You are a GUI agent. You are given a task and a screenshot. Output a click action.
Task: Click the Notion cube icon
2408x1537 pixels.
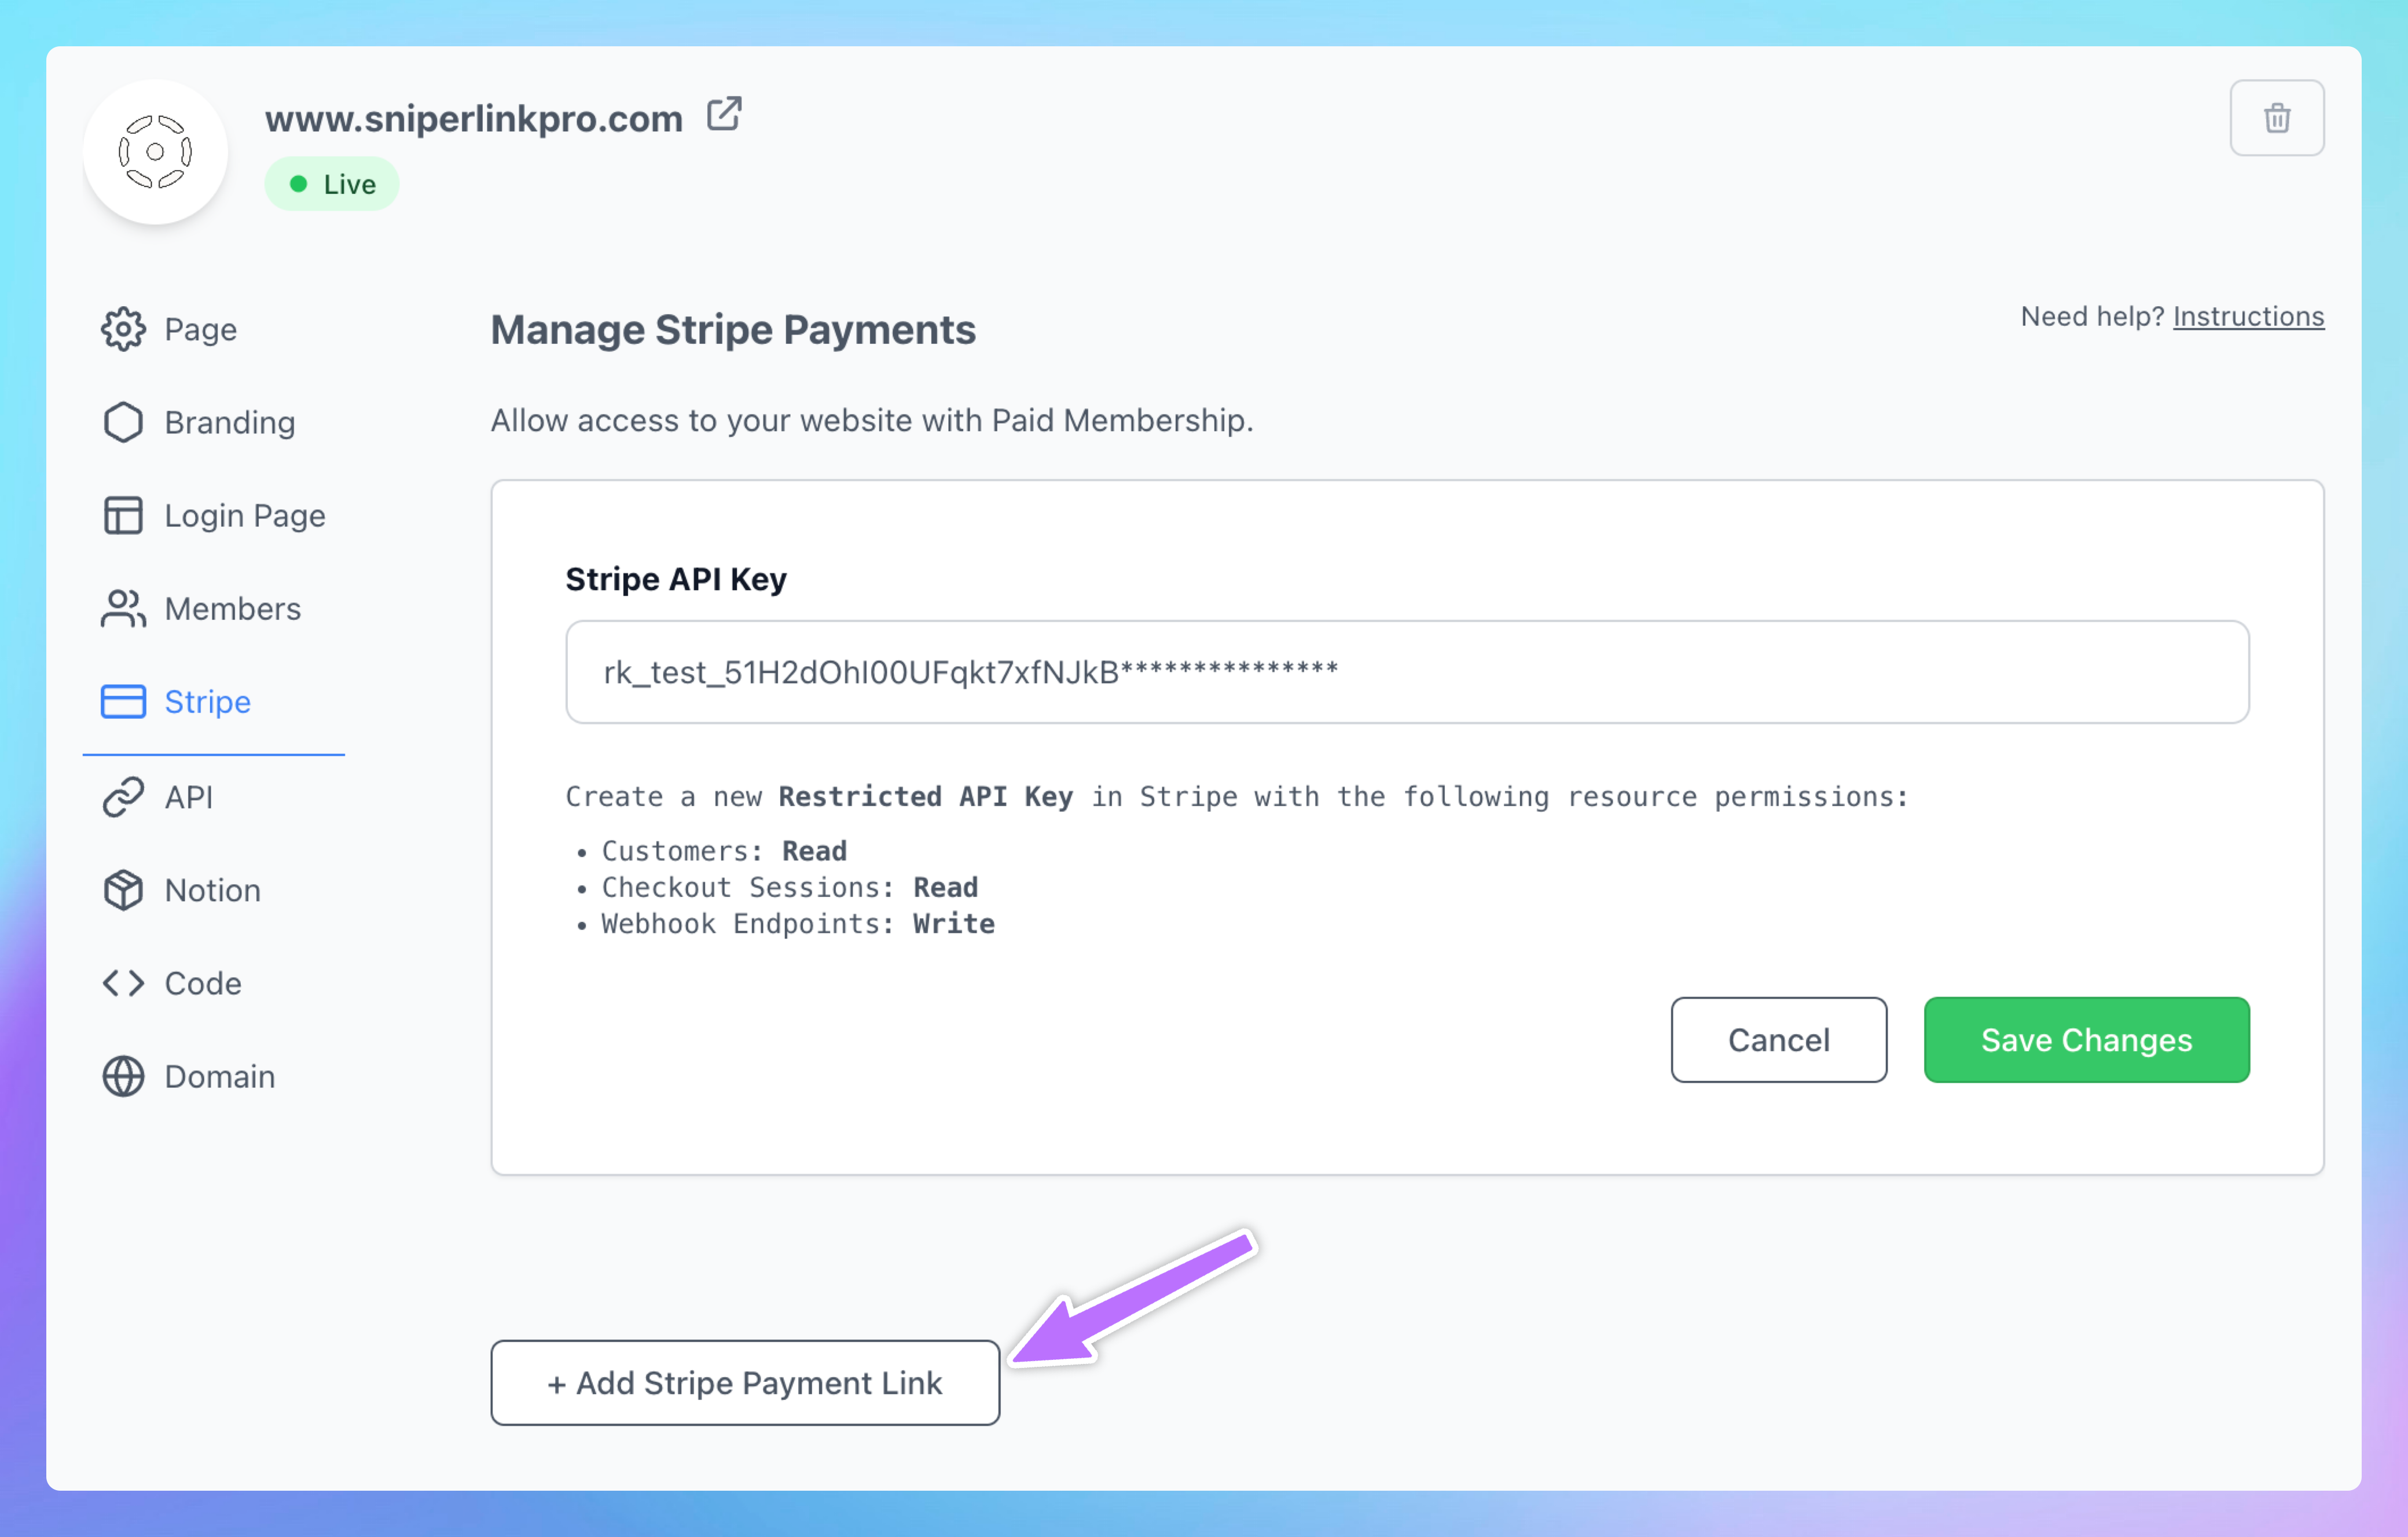click(x=123, y=890)
